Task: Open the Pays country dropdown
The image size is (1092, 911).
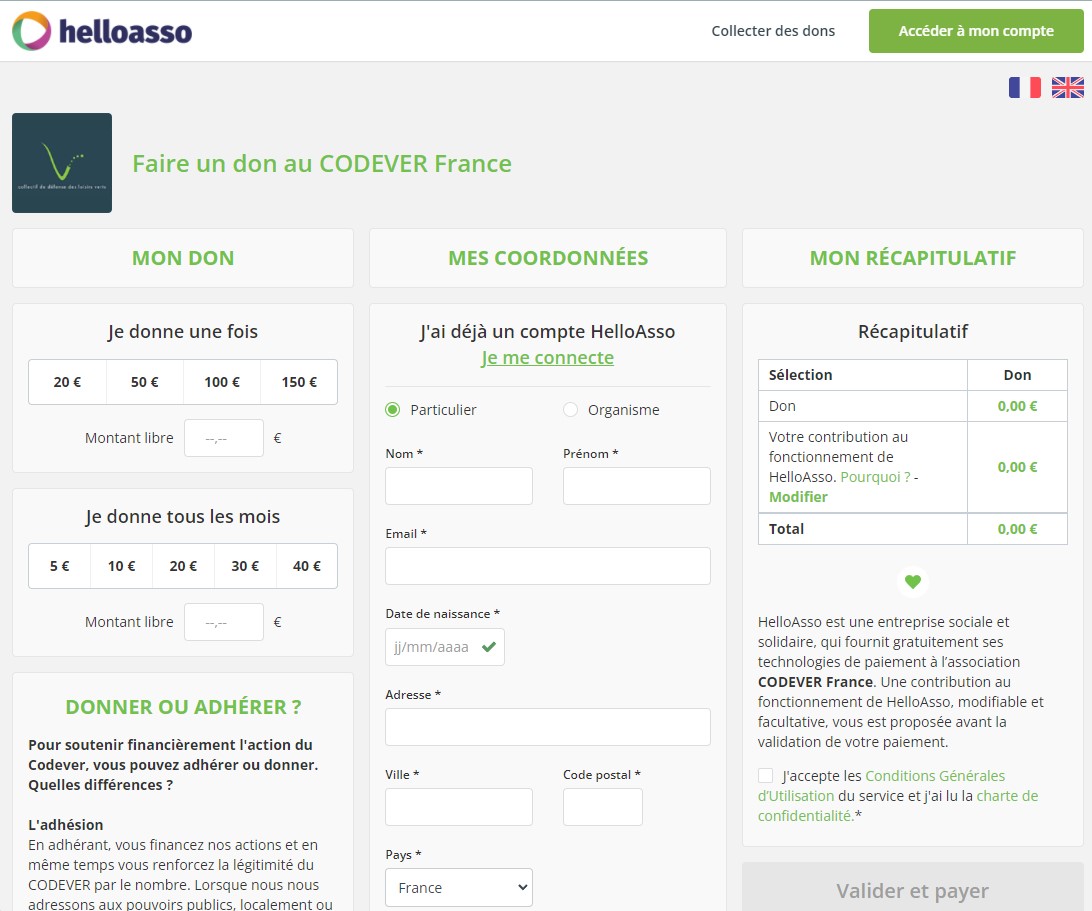Action: pyautogui.click(x=459, y=887)
